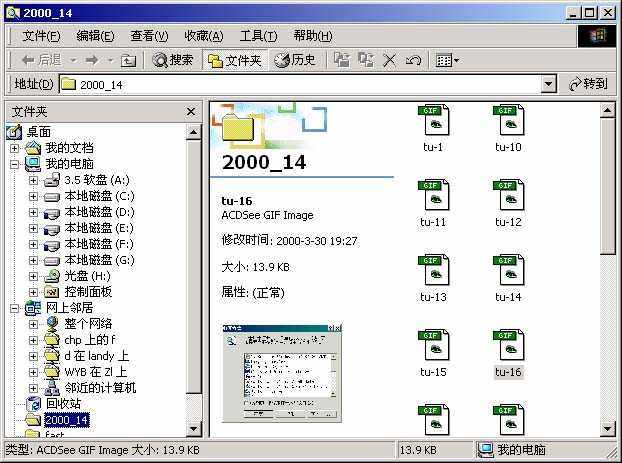
Task: Open the 工具(T) menu
Action: (x=258, y=36)
